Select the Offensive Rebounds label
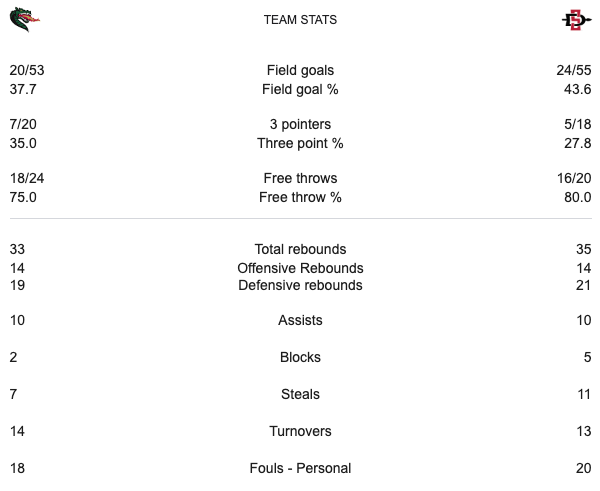Image resolution: width=600 pixels, height=491 pixels. click(x=300, y=268)
